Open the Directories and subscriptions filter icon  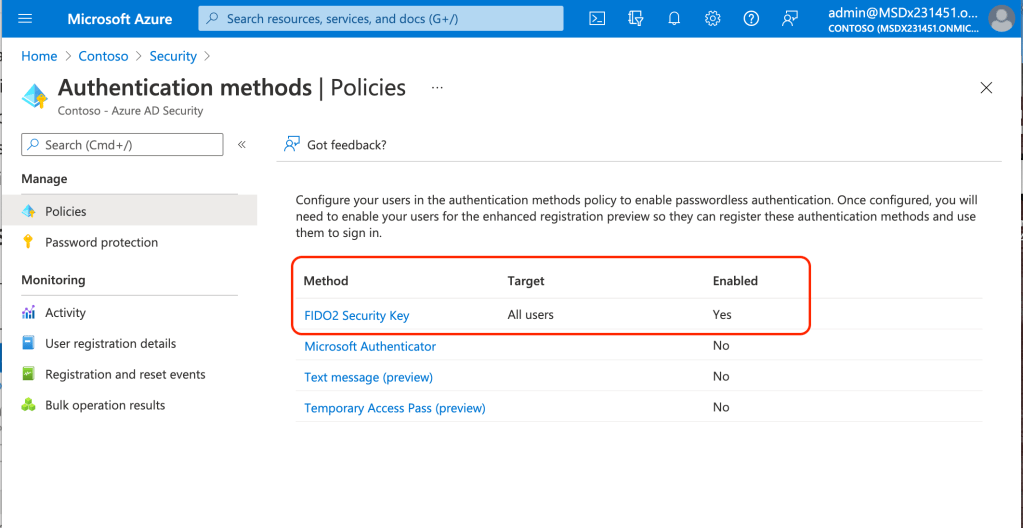tap(636, 18)
